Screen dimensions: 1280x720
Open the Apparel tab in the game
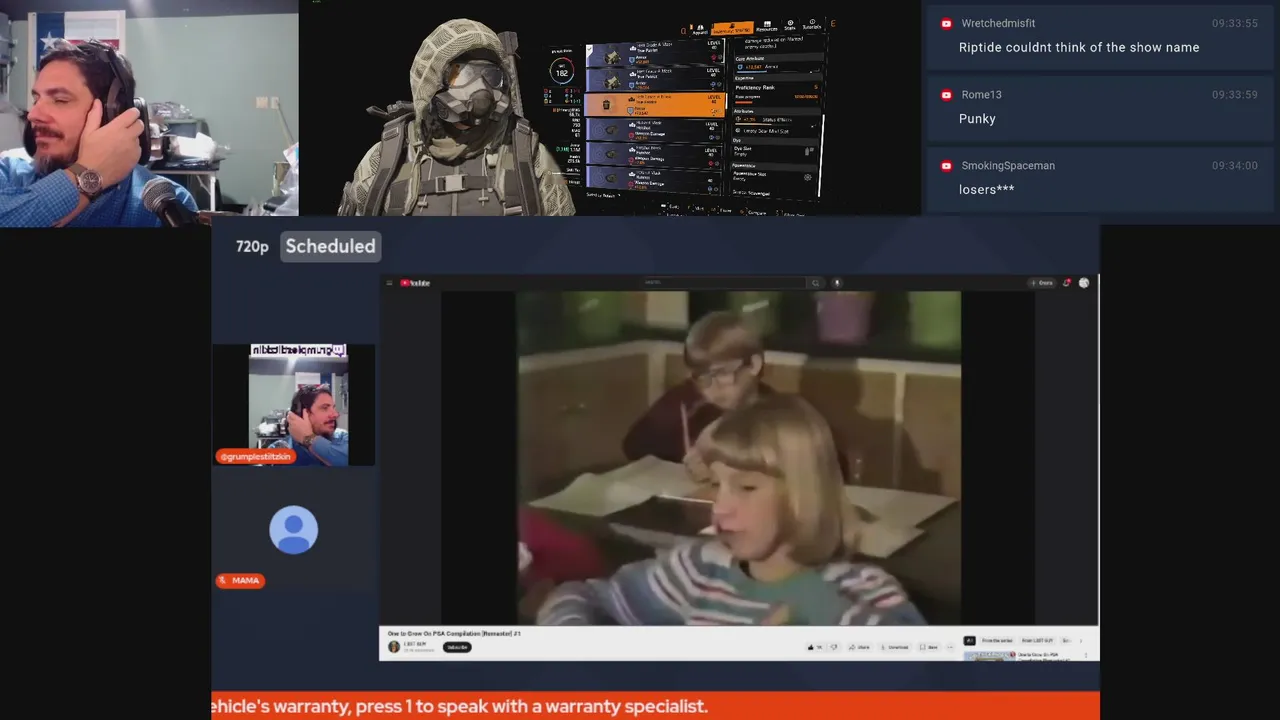700,30
